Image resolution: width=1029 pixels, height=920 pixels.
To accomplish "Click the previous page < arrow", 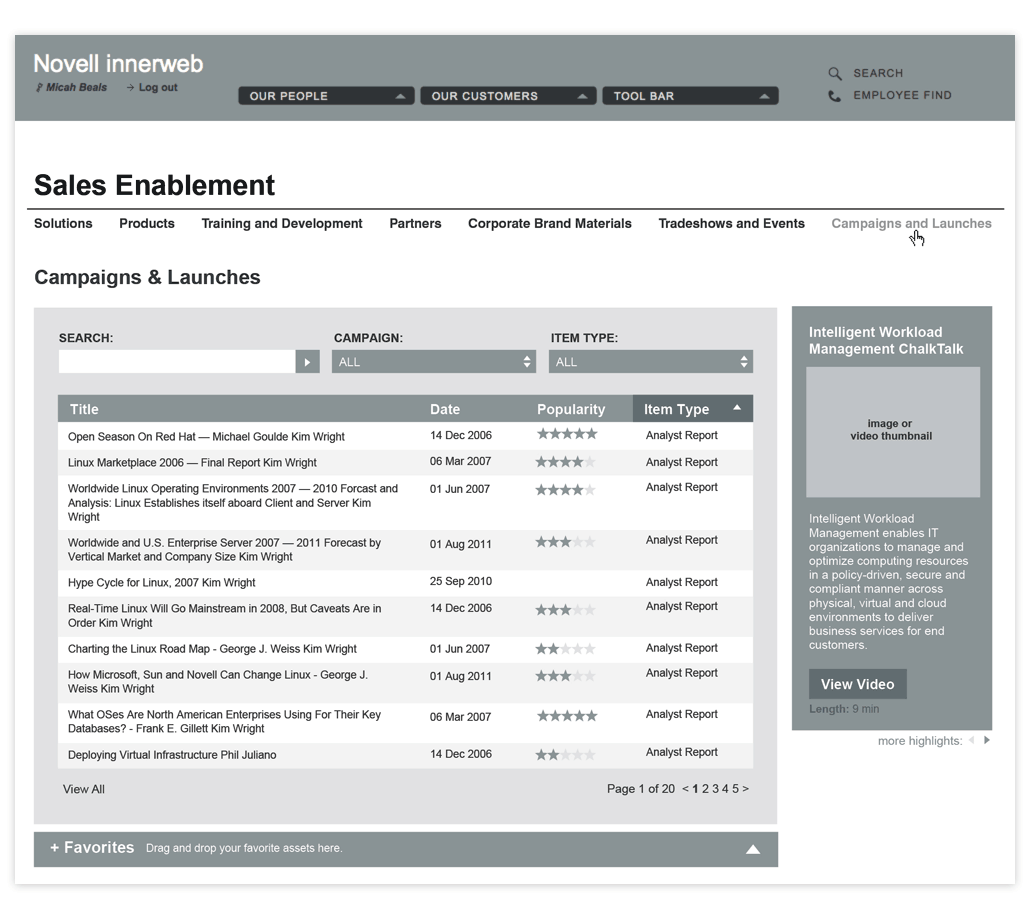I will pyautogui.click(x=685, y=789).
